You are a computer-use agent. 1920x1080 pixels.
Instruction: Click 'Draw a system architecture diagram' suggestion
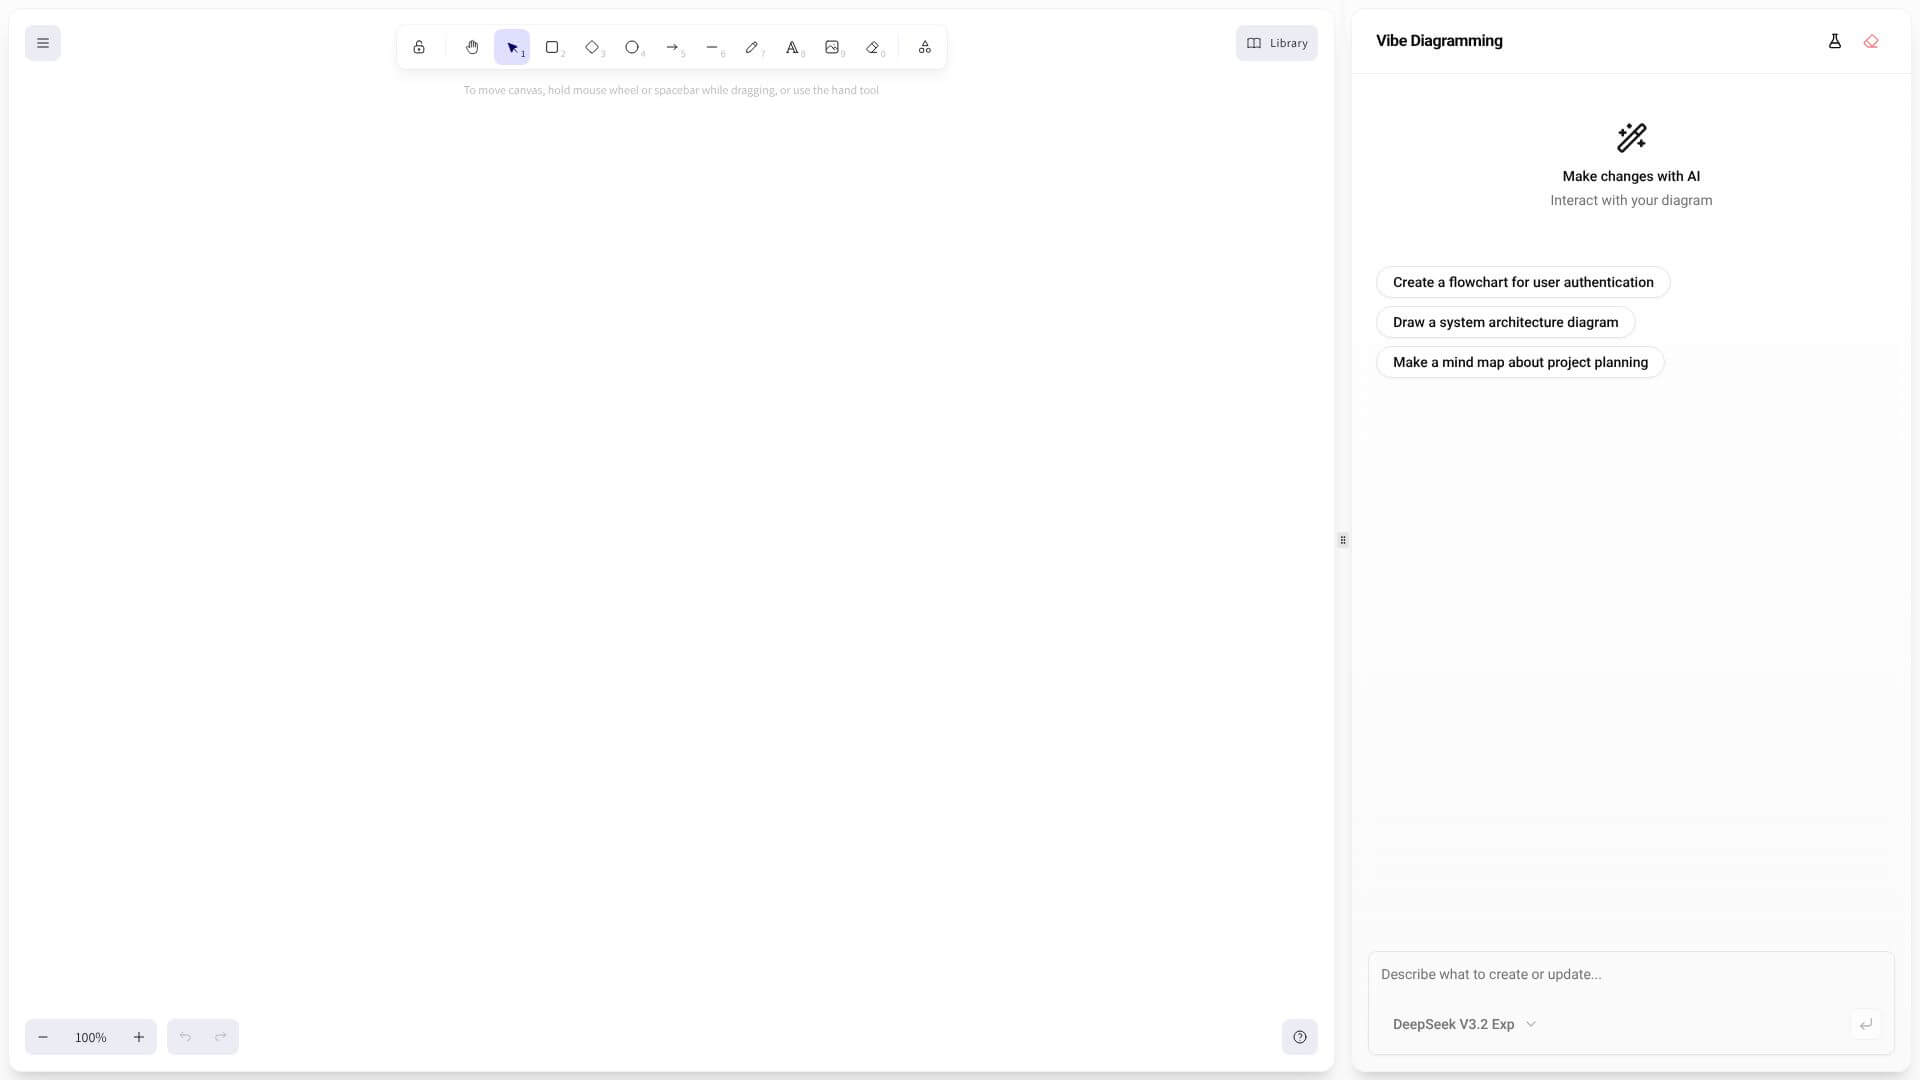[x=1505, y=322]
